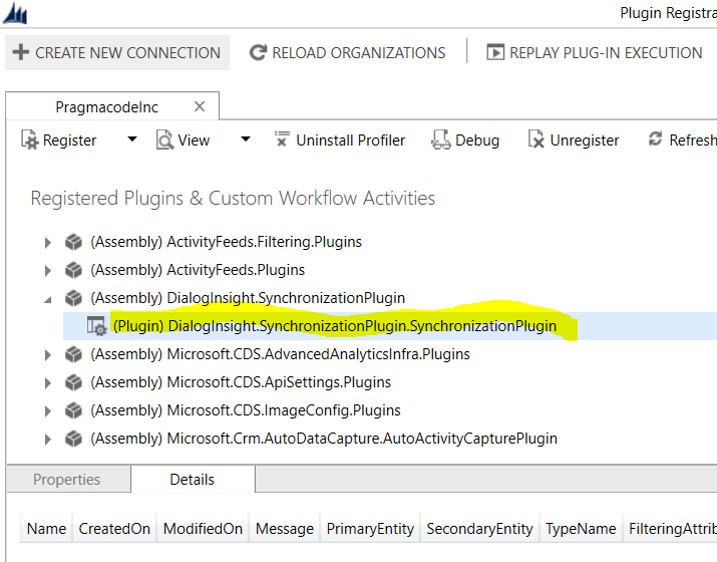
Task: Expand the Microsoft.CDS.ApiSettings.Plugins node
Action: coord(48,383)
